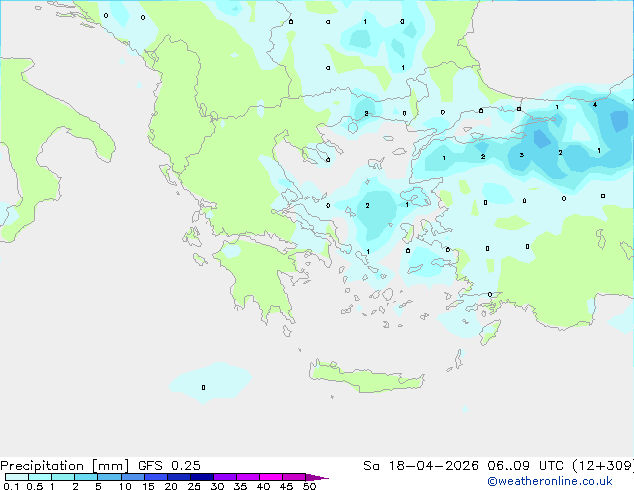Click the violet legend swatch between 35 and 40
Viewport: 634px width, 490px height.
pos(247,477)
